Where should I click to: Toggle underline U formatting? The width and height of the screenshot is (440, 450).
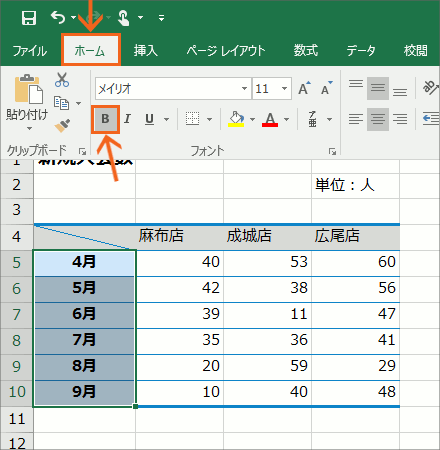click(x=149, y=119)
